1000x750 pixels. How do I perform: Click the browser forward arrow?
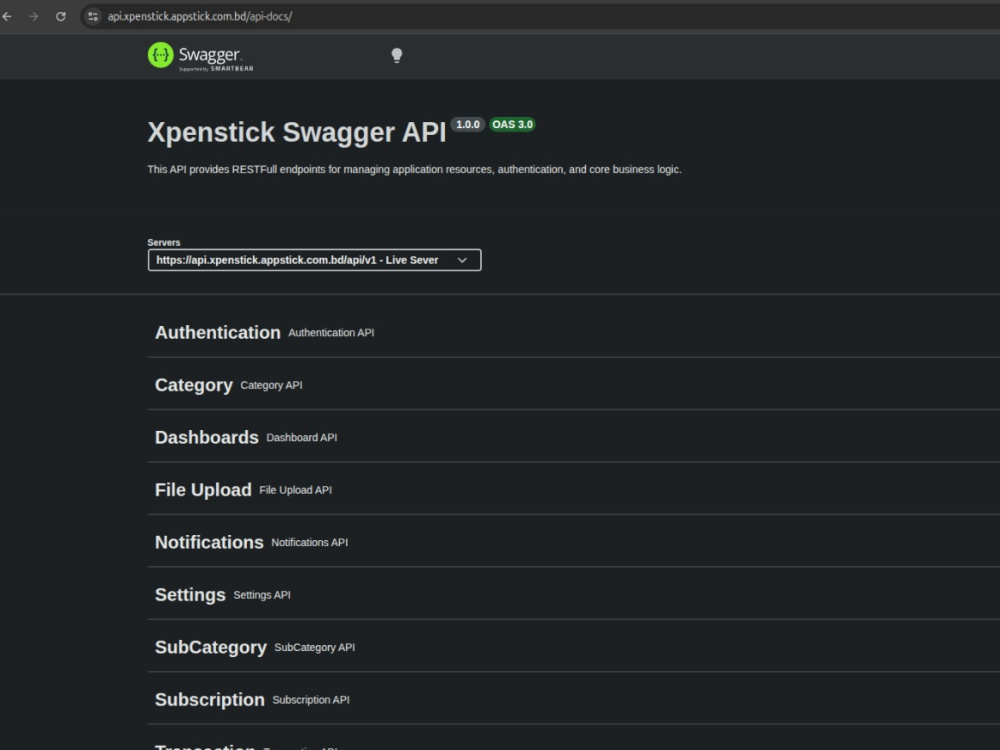point(34,17)
